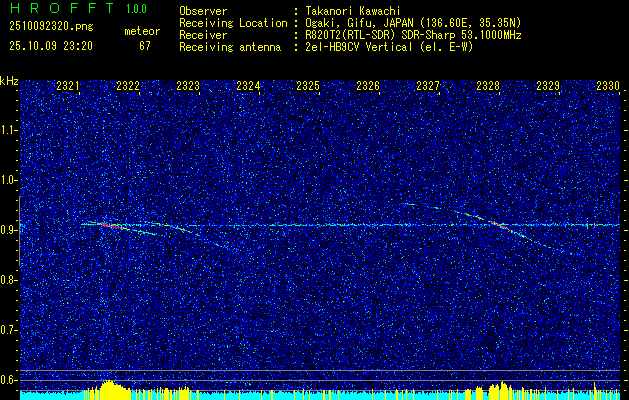Click the file name 2510092320.png
The height and width of the screenshot is (400, 629).
51,27
